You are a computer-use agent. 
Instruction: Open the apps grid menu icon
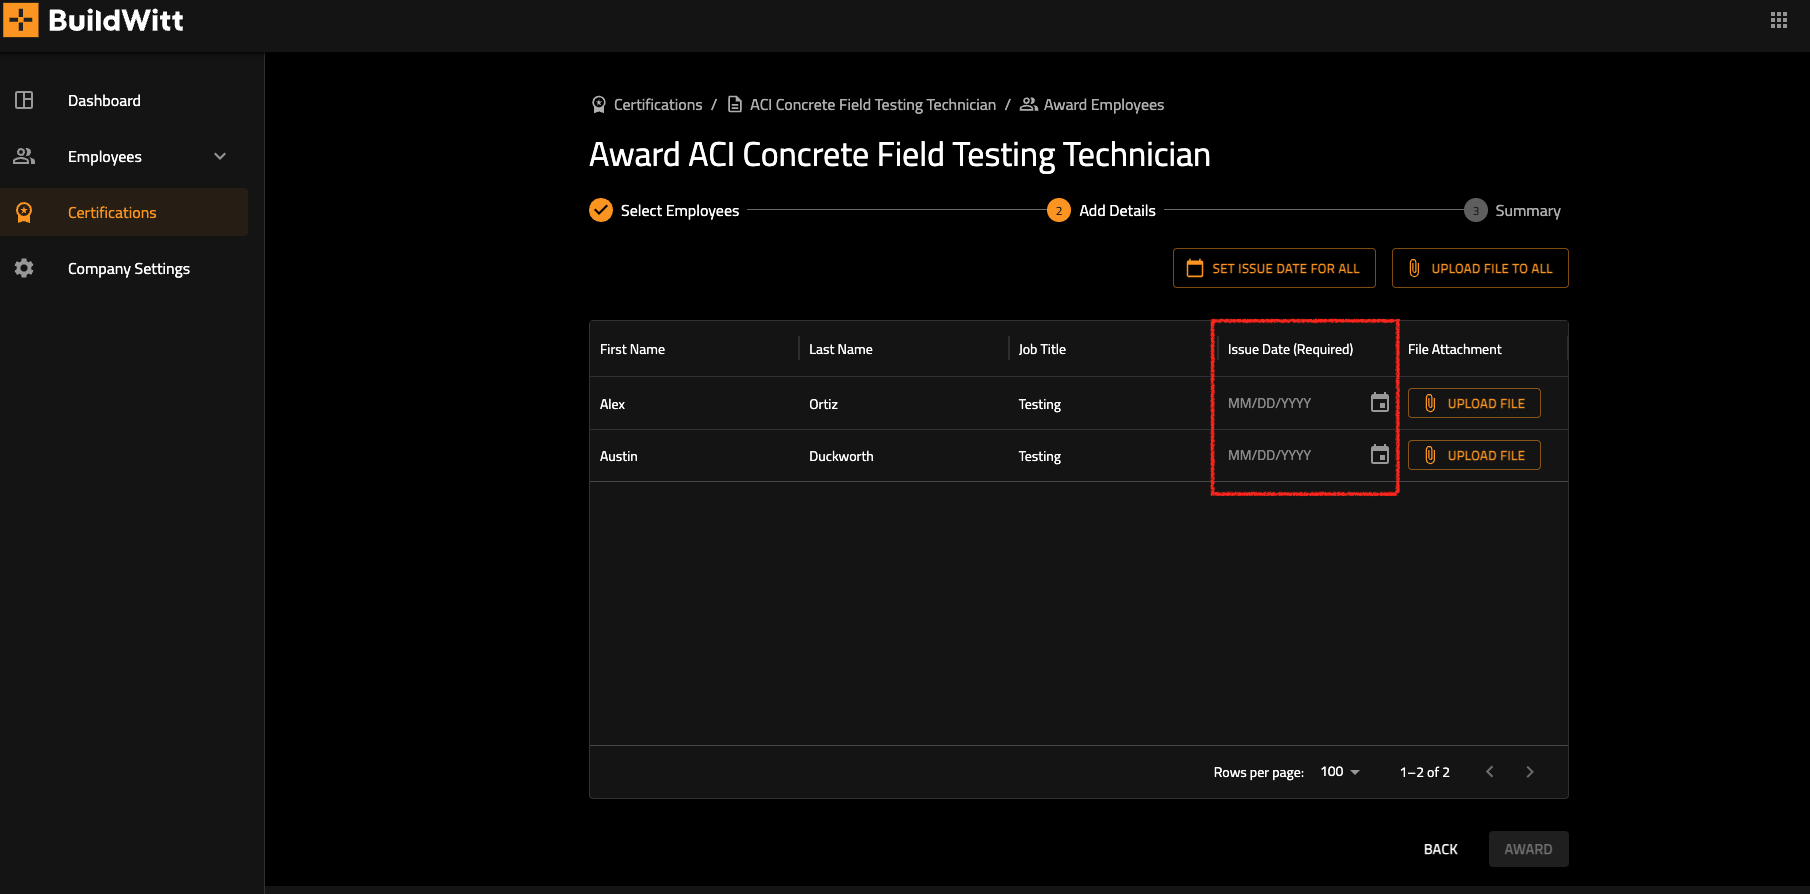(x=1778, y=20)
